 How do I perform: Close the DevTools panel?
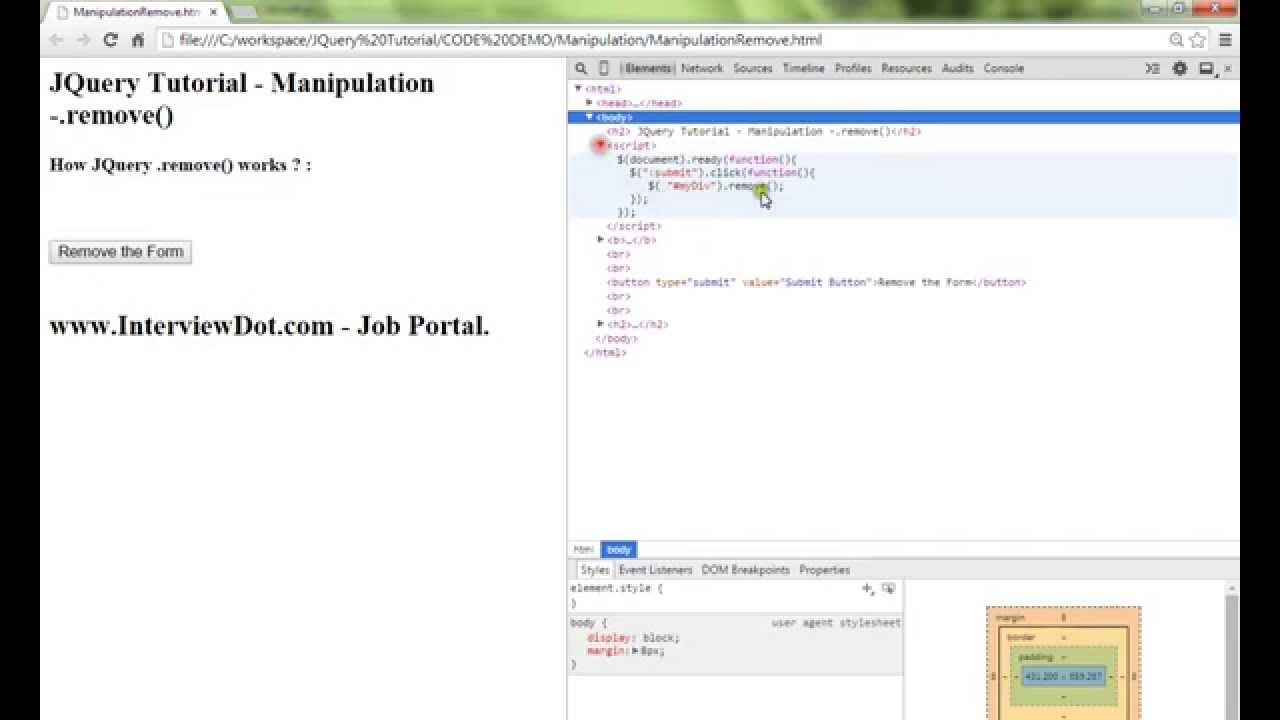[x=1228, y=68]
